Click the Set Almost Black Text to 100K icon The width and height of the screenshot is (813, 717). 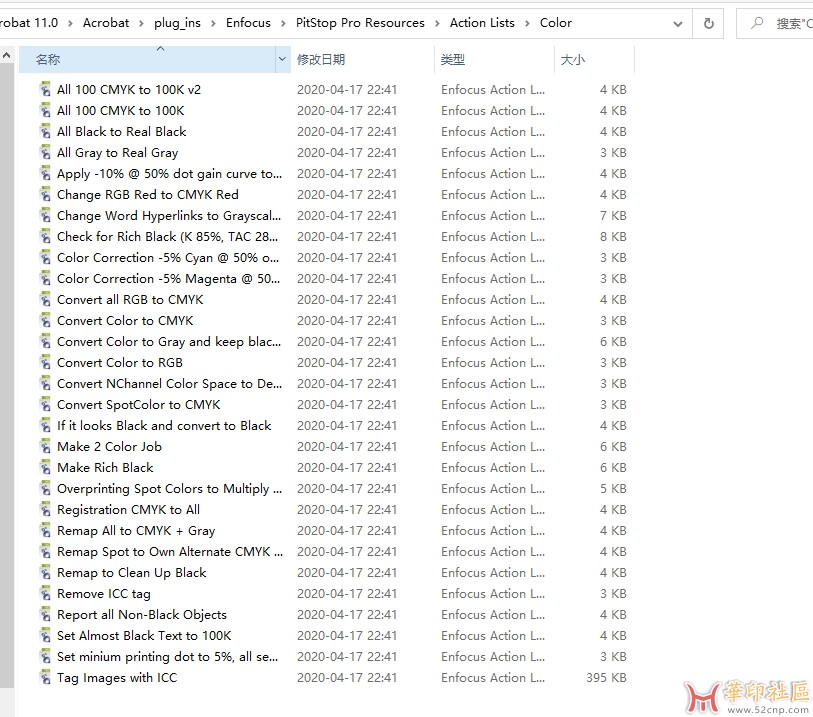[46, 635]
